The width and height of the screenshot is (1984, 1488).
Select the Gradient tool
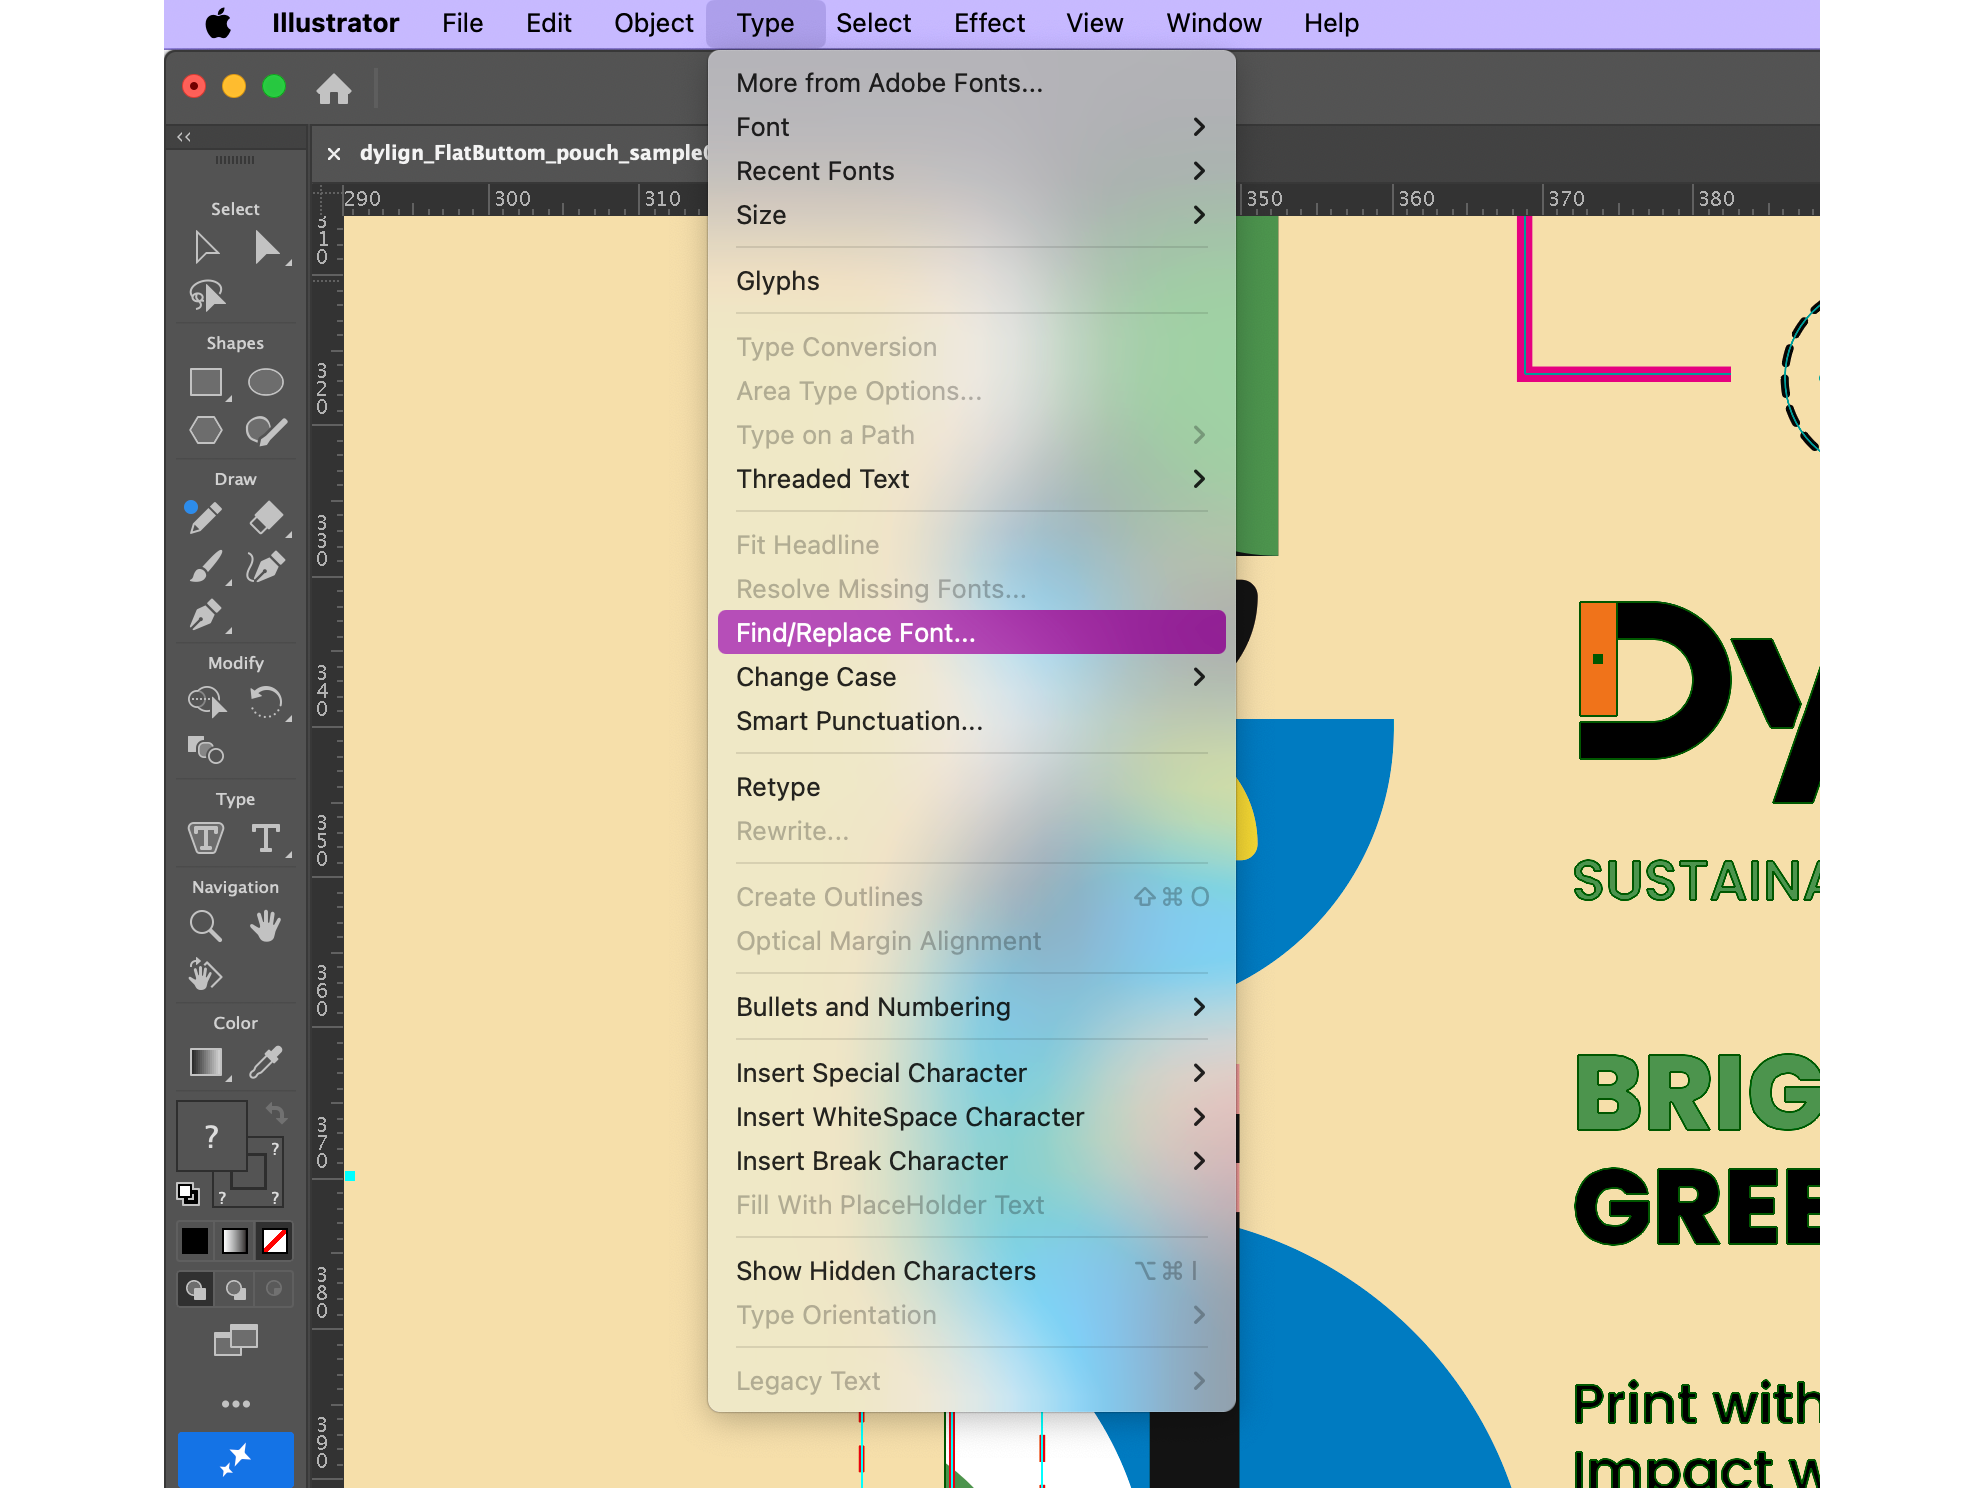206,1062
